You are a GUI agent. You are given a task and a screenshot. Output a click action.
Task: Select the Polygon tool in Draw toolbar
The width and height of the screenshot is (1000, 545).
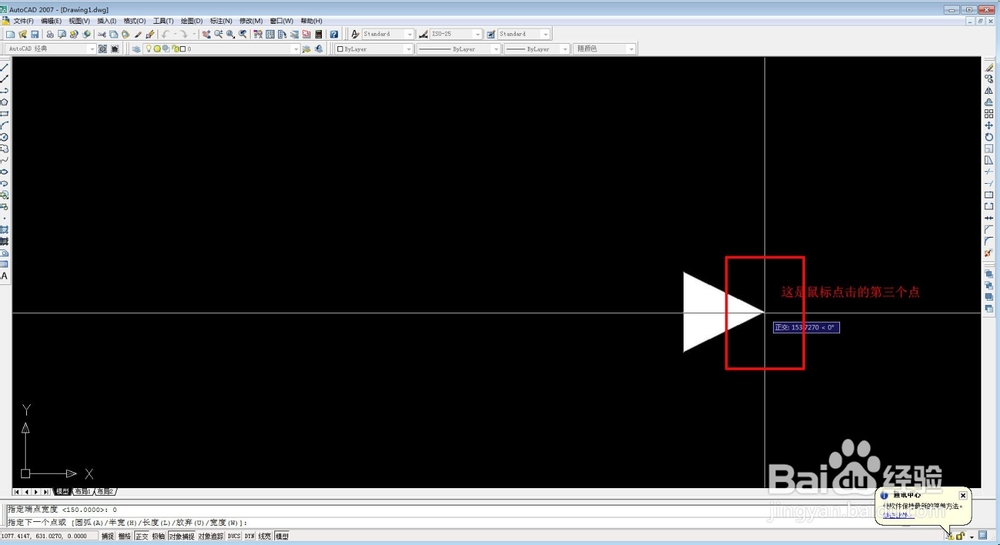pyautogui.click(x=4, y=102)
